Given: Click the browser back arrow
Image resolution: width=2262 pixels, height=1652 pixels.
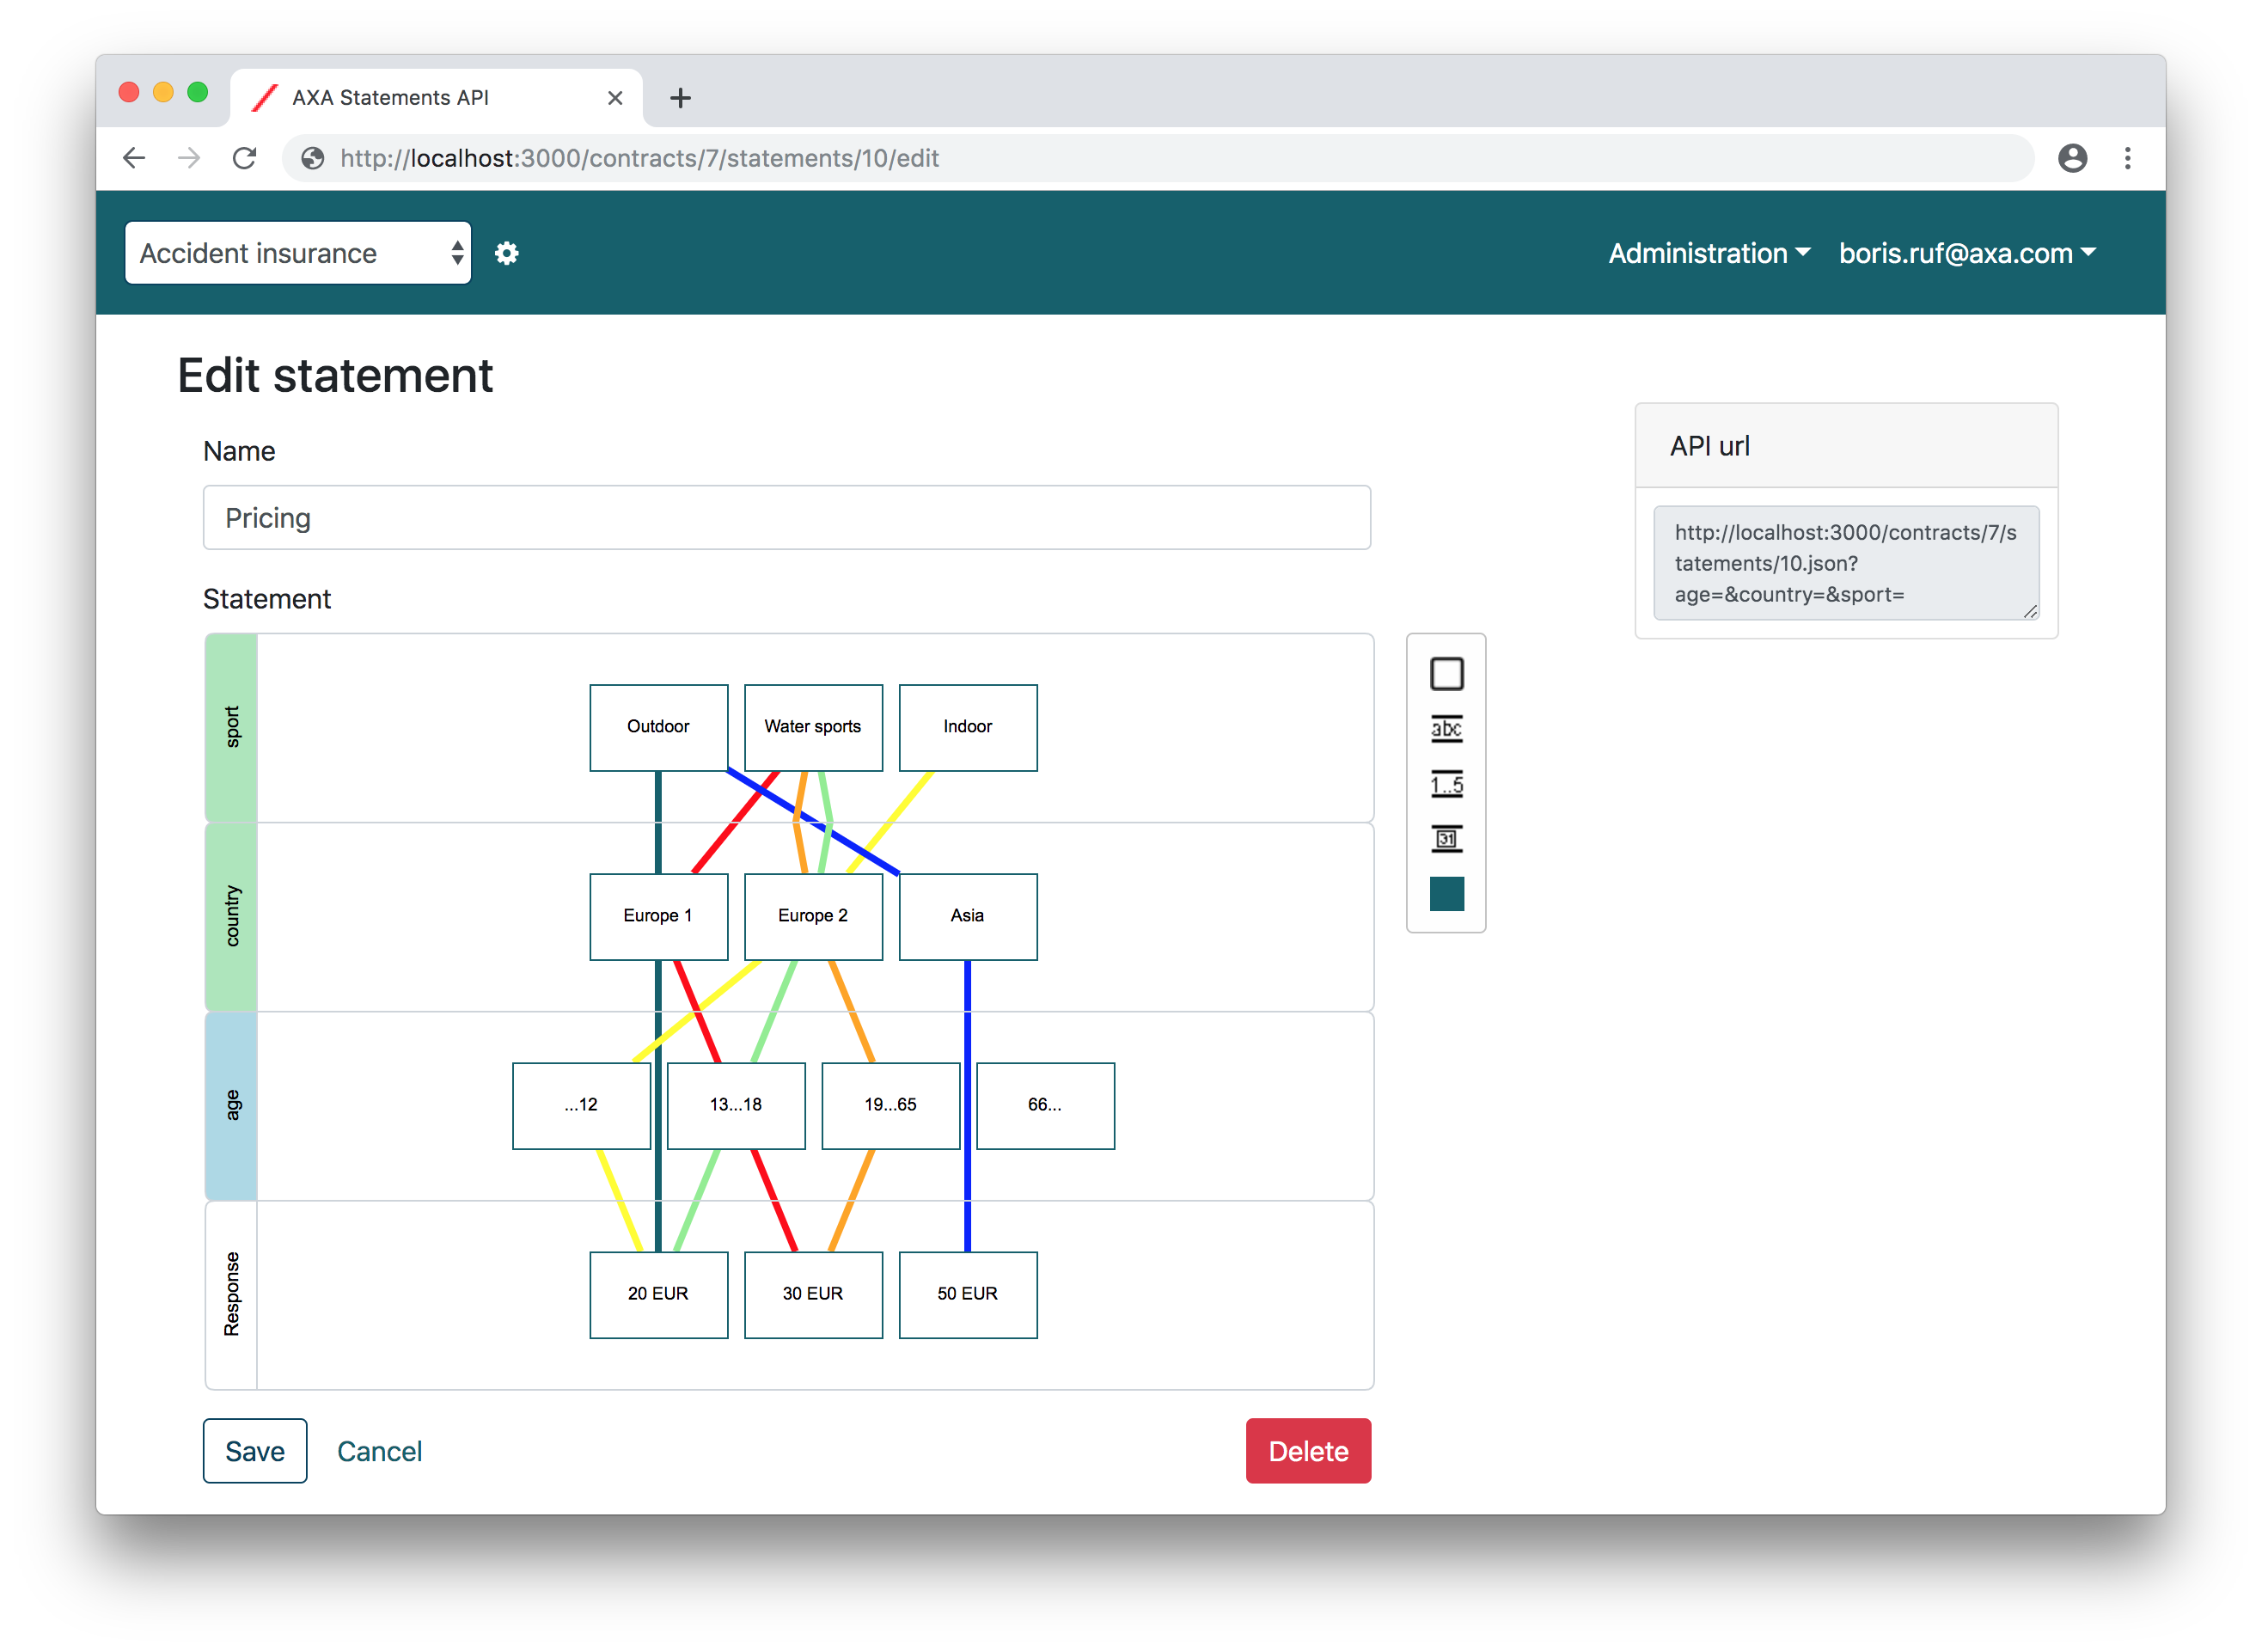Looking at the screenshot, I should point(134,158).
